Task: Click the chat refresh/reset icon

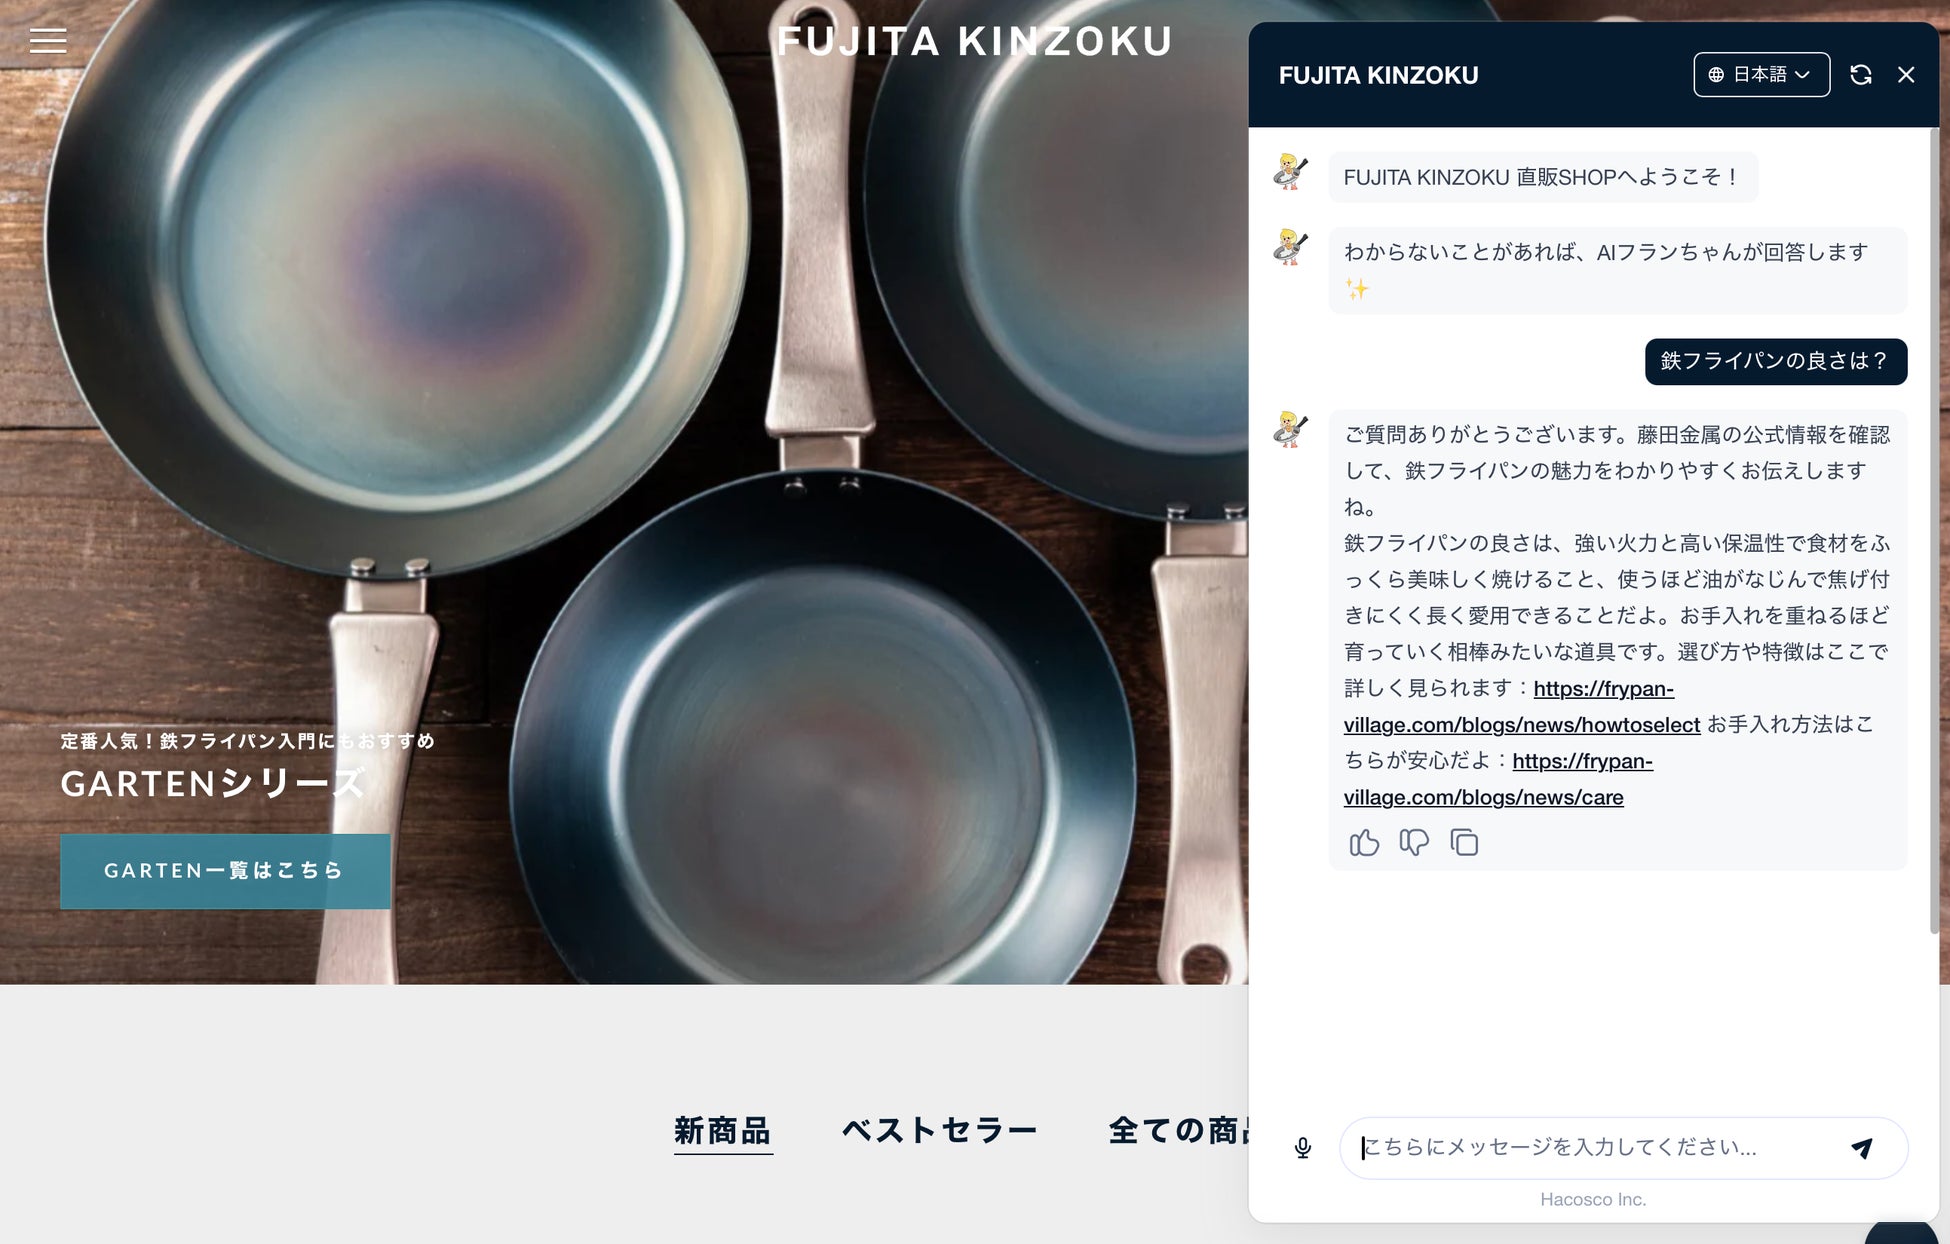Action: [1860, 75]
